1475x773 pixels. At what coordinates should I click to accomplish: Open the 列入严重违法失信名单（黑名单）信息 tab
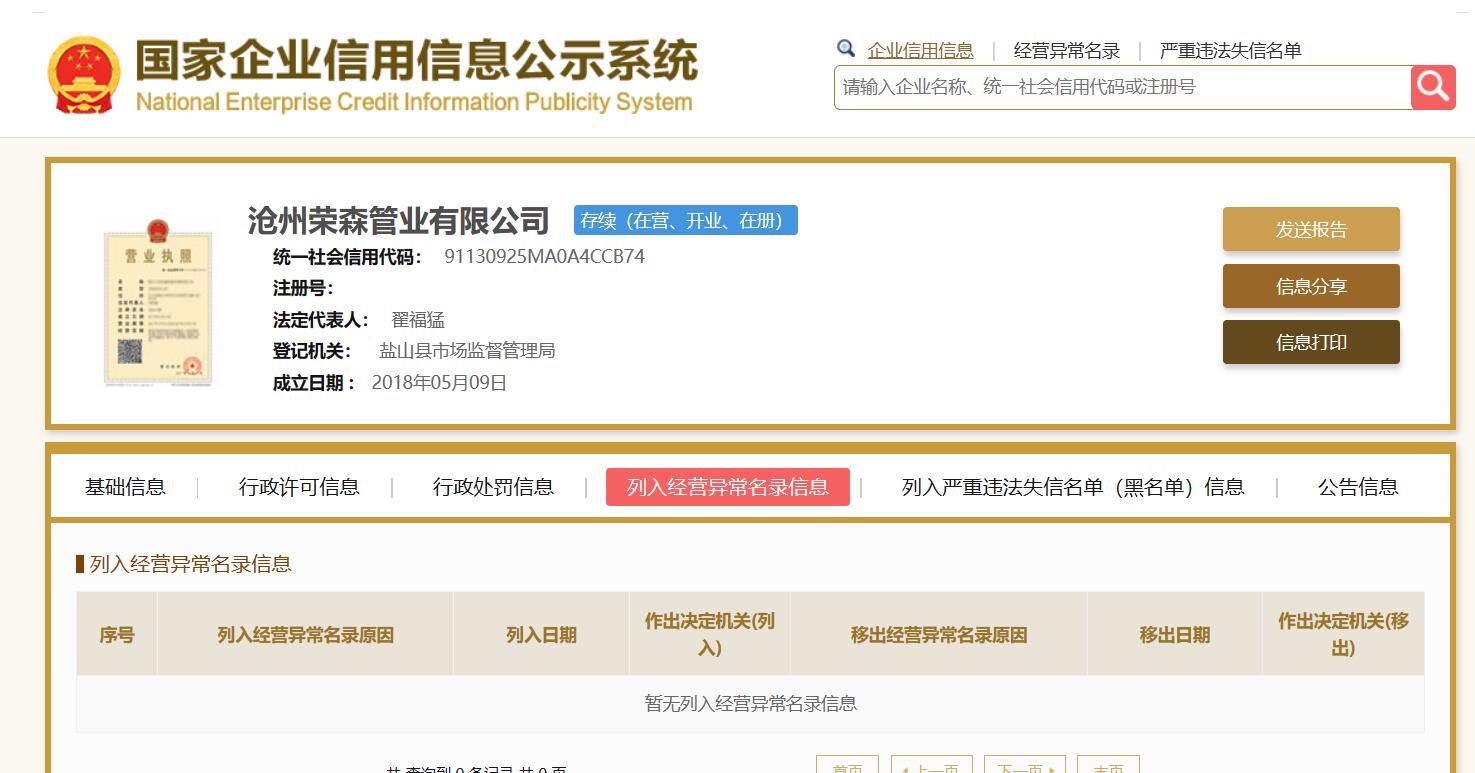pyautogui.click(x=1073, y=487)
